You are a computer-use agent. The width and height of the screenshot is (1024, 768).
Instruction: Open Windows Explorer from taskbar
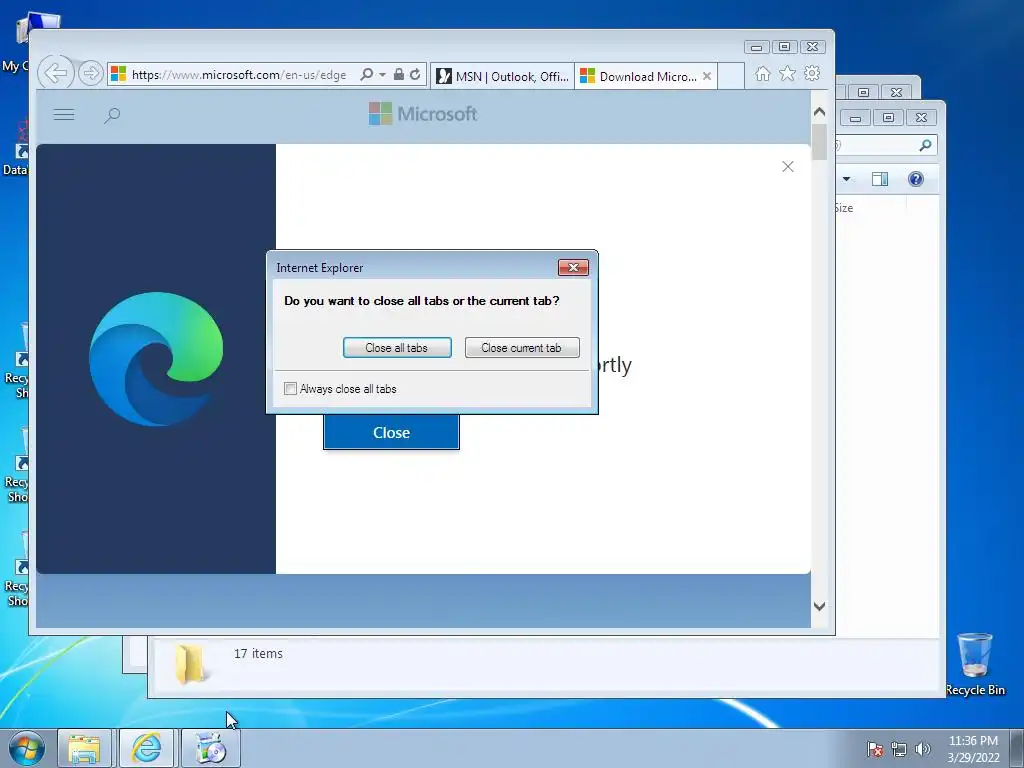[84, 748]
